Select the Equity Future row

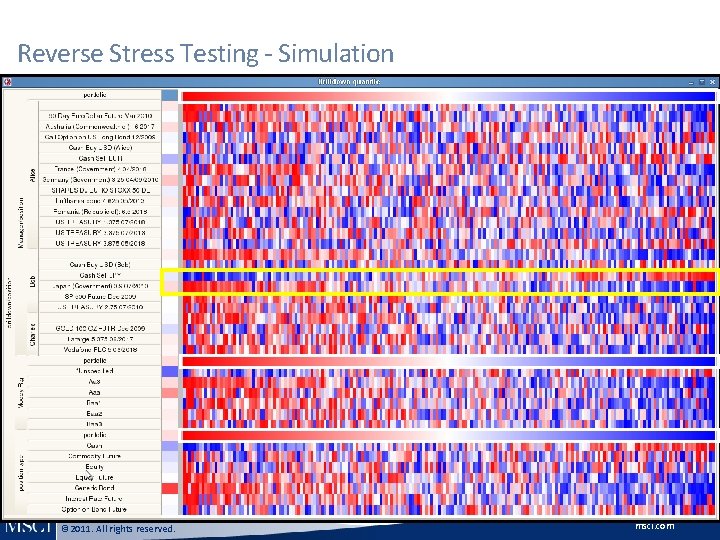pyautogui.click(x=94, y=477)
